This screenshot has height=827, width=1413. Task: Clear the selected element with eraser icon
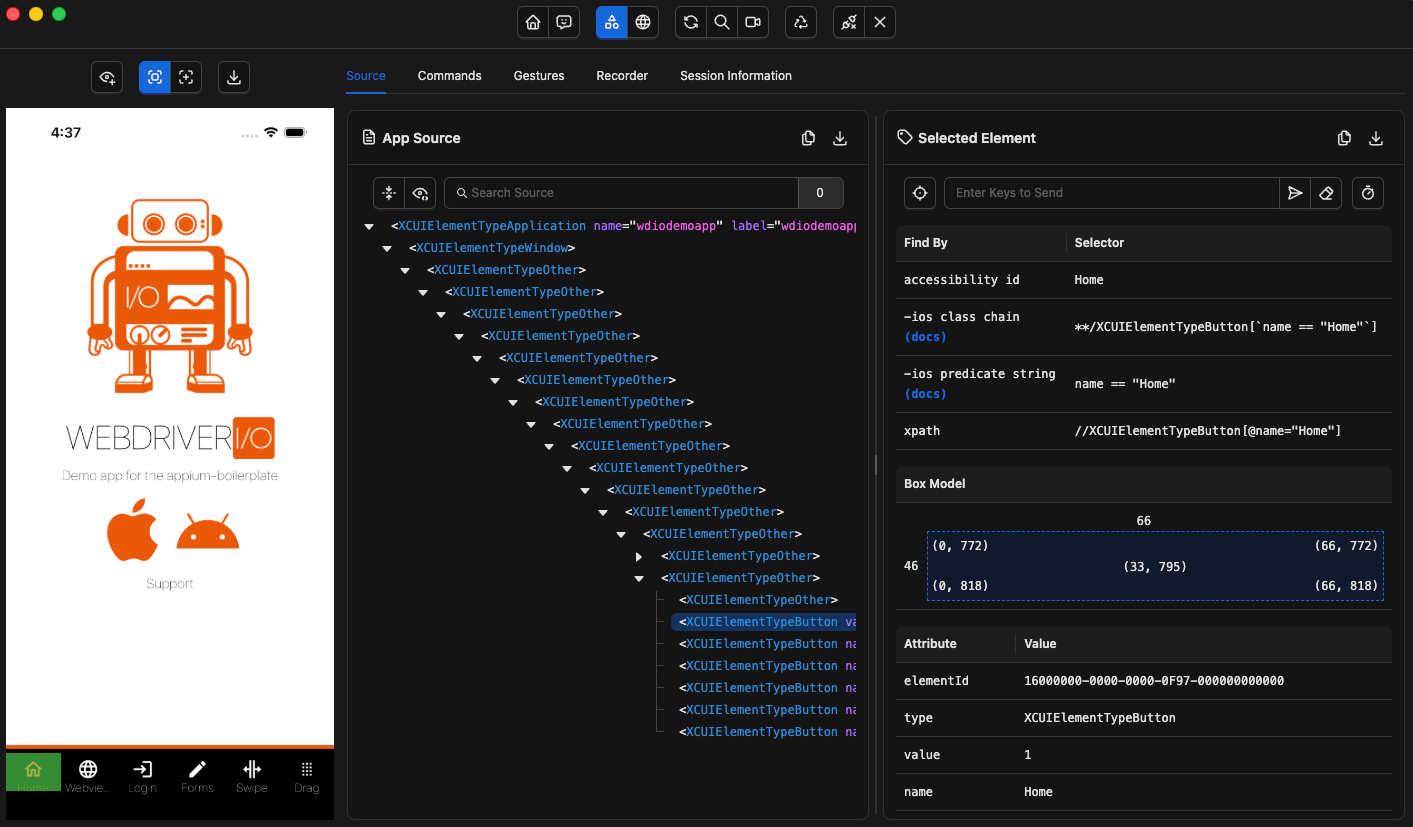1326,193
